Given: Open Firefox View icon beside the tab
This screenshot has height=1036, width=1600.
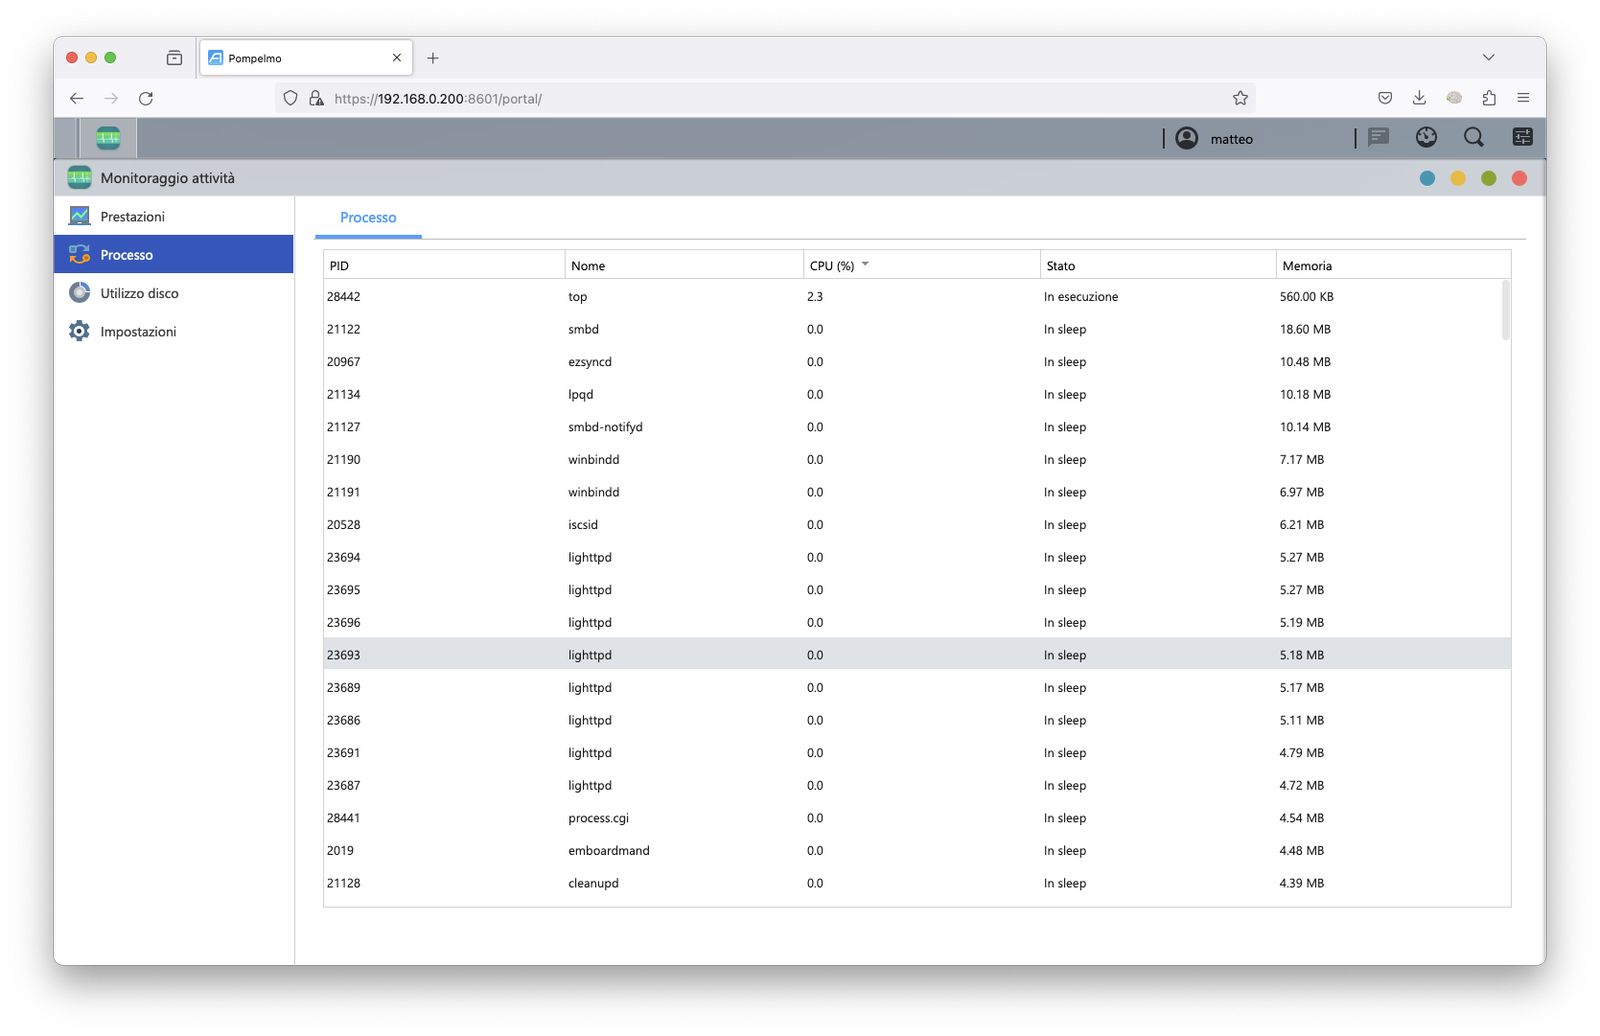Looking at the screenshot, I should (x=174, y=58).
